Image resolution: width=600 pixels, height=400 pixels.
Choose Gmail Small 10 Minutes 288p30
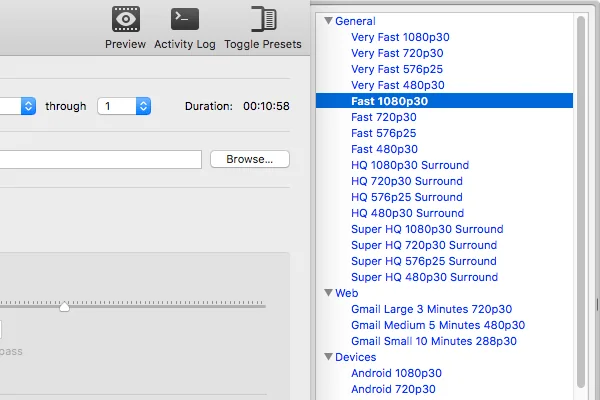tap(434, 341)
